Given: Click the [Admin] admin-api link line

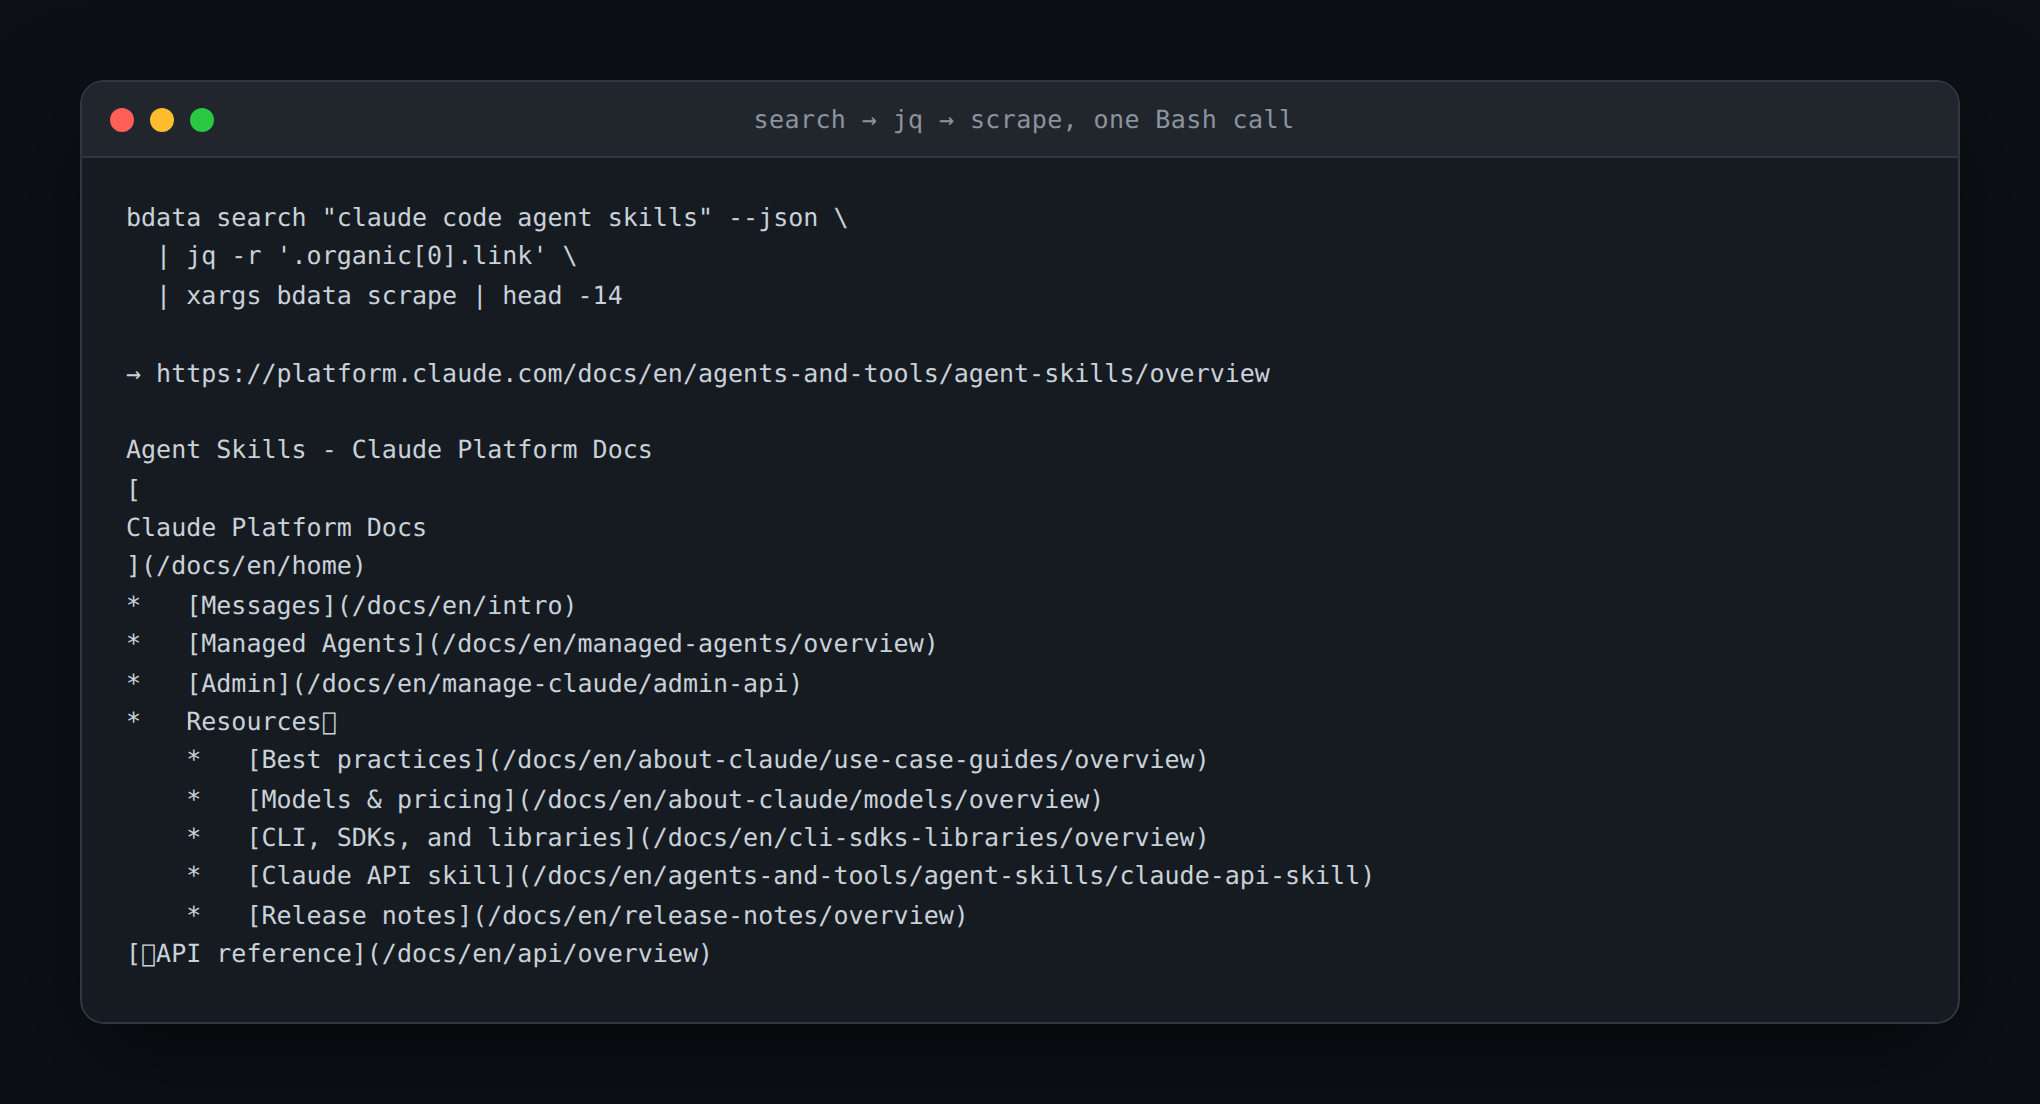Looking at the screenshot, I should 464,684.
